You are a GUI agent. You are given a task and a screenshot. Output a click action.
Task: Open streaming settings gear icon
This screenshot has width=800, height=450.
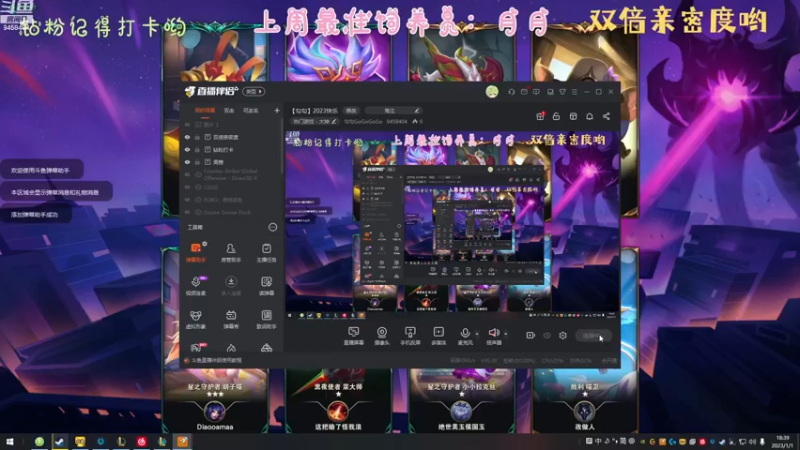click(x=563, y=335)
